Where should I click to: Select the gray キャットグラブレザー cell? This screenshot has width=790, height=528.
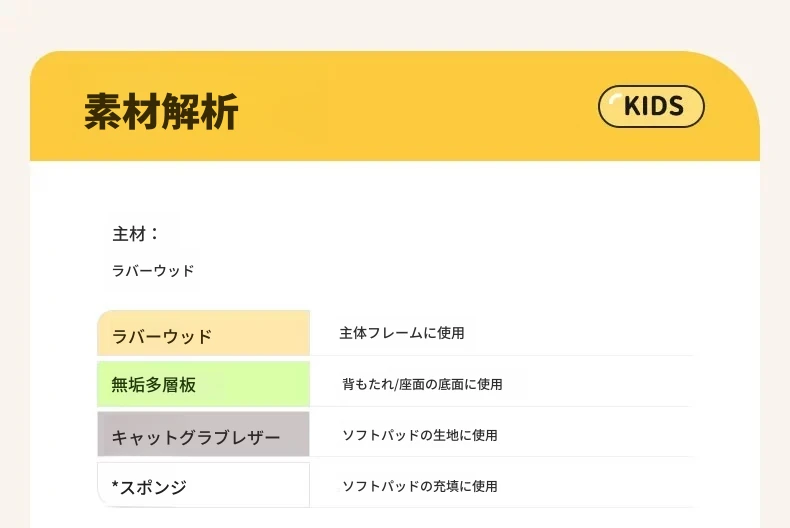pos(204,436)
